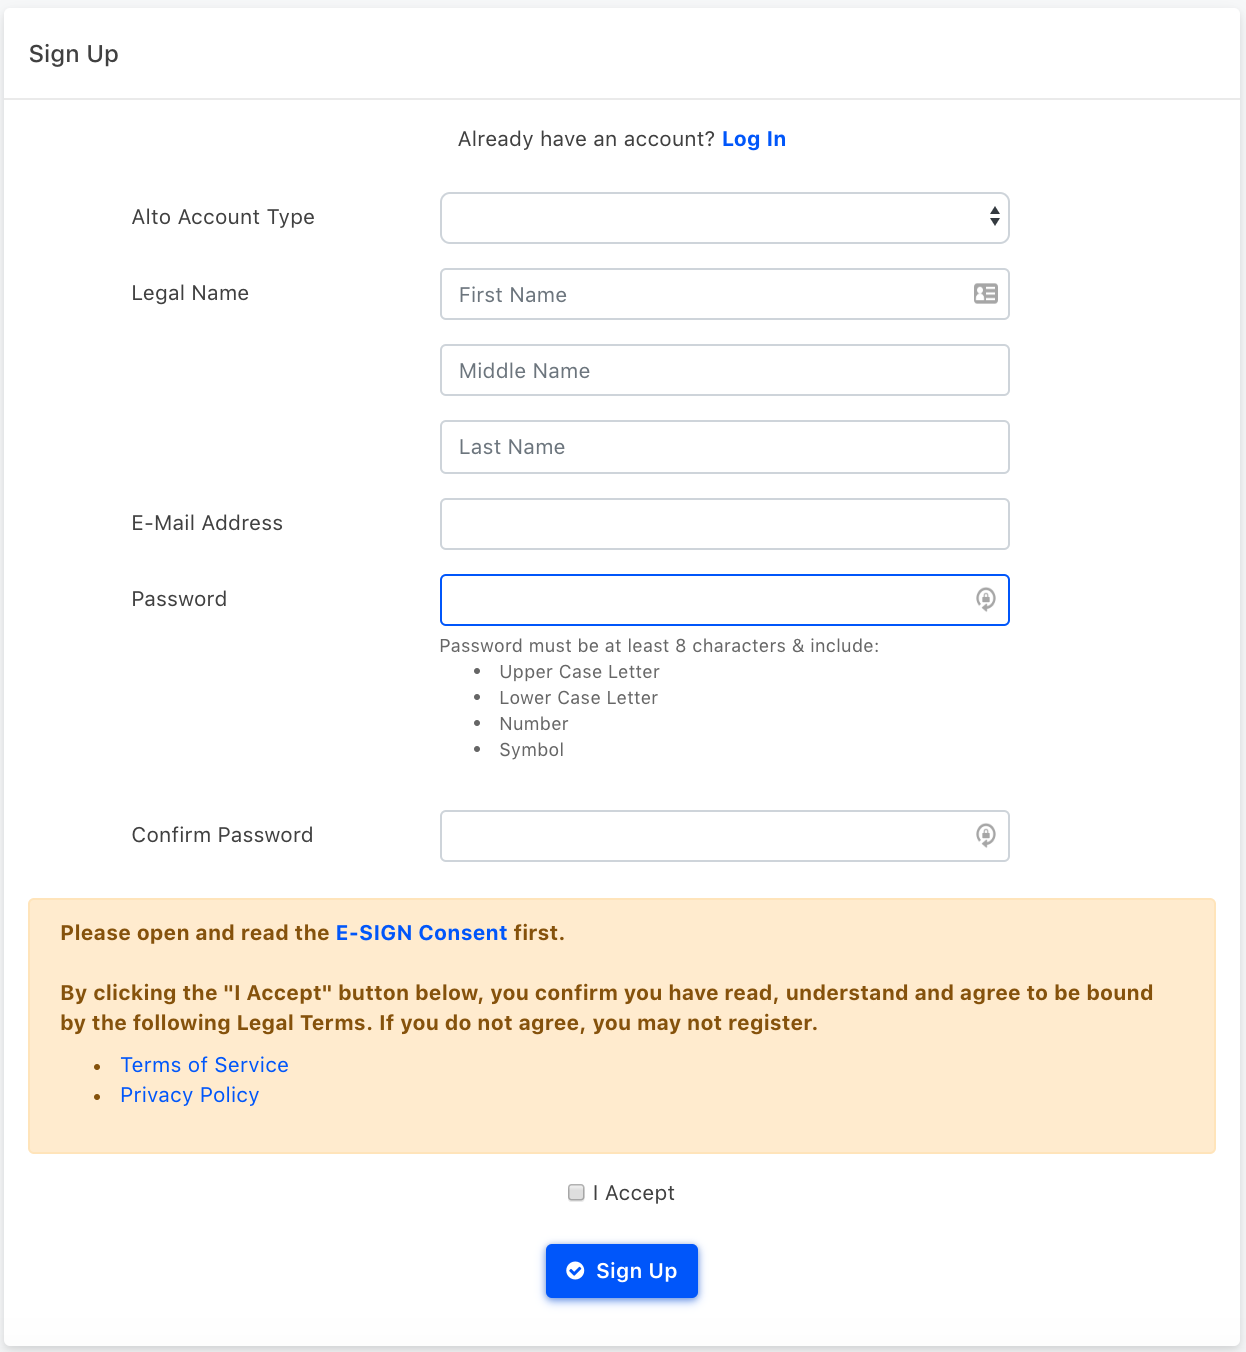Click the Alto Account Type up-down arrows

(x=994, y=217)
